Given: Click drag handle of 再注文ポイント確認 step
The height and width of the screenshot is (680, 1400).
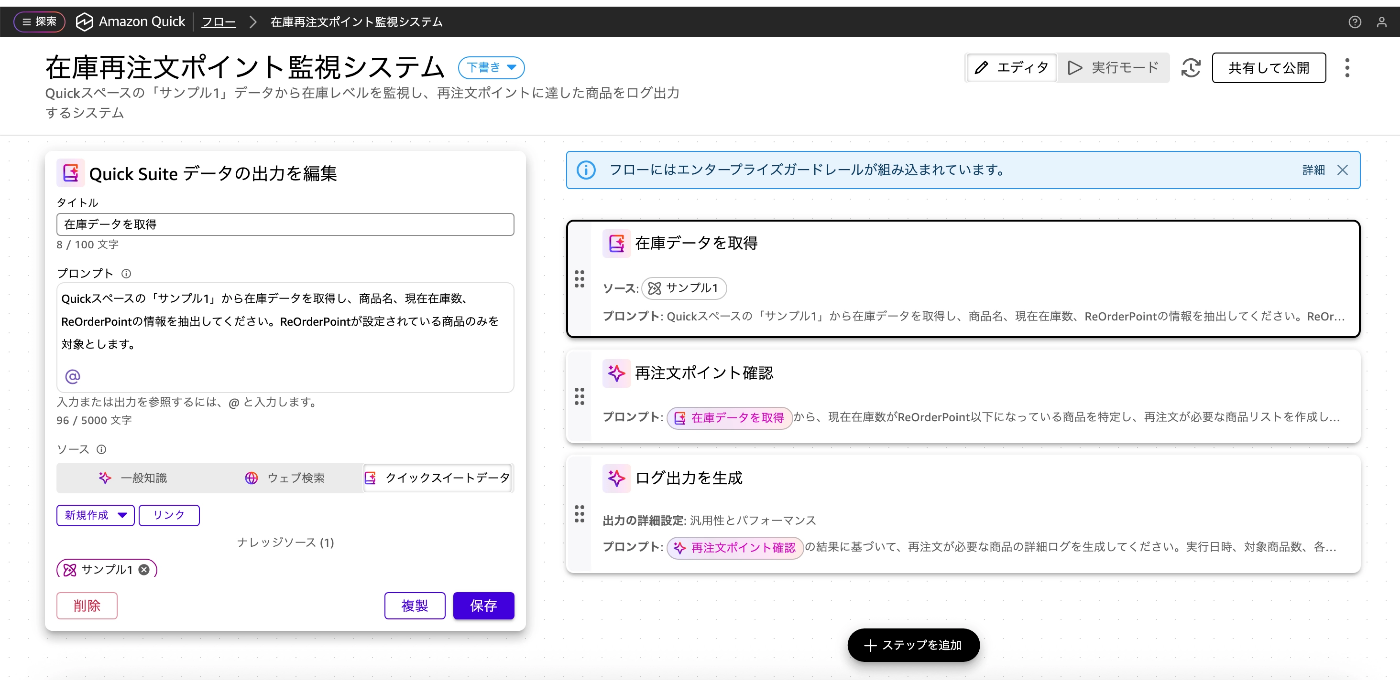Looking at the screenshot, I should (x=579, y=396).
